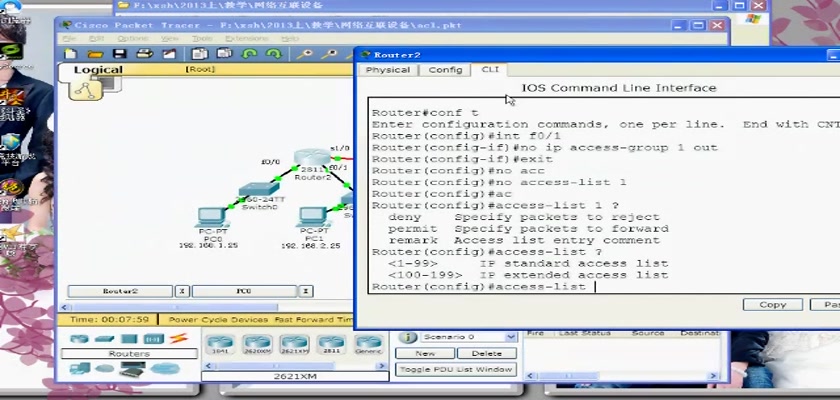This screenshot has height=400, width=840.
Task: Select the WAN Emulation cloud icon
Action: point(104,368)
